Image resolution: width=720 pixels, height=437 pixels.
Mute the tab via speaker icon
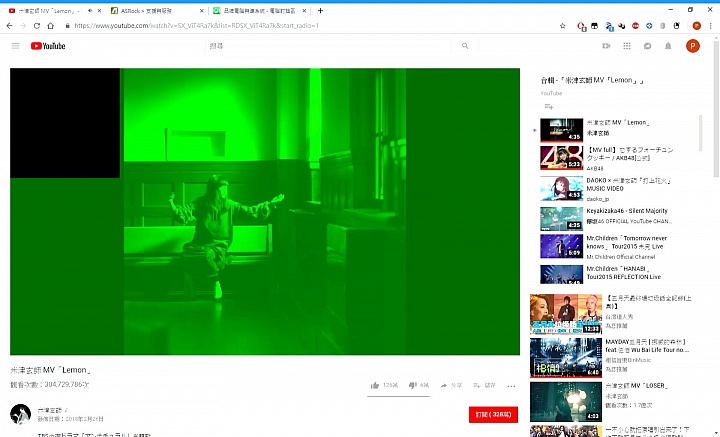pos(90,11)
